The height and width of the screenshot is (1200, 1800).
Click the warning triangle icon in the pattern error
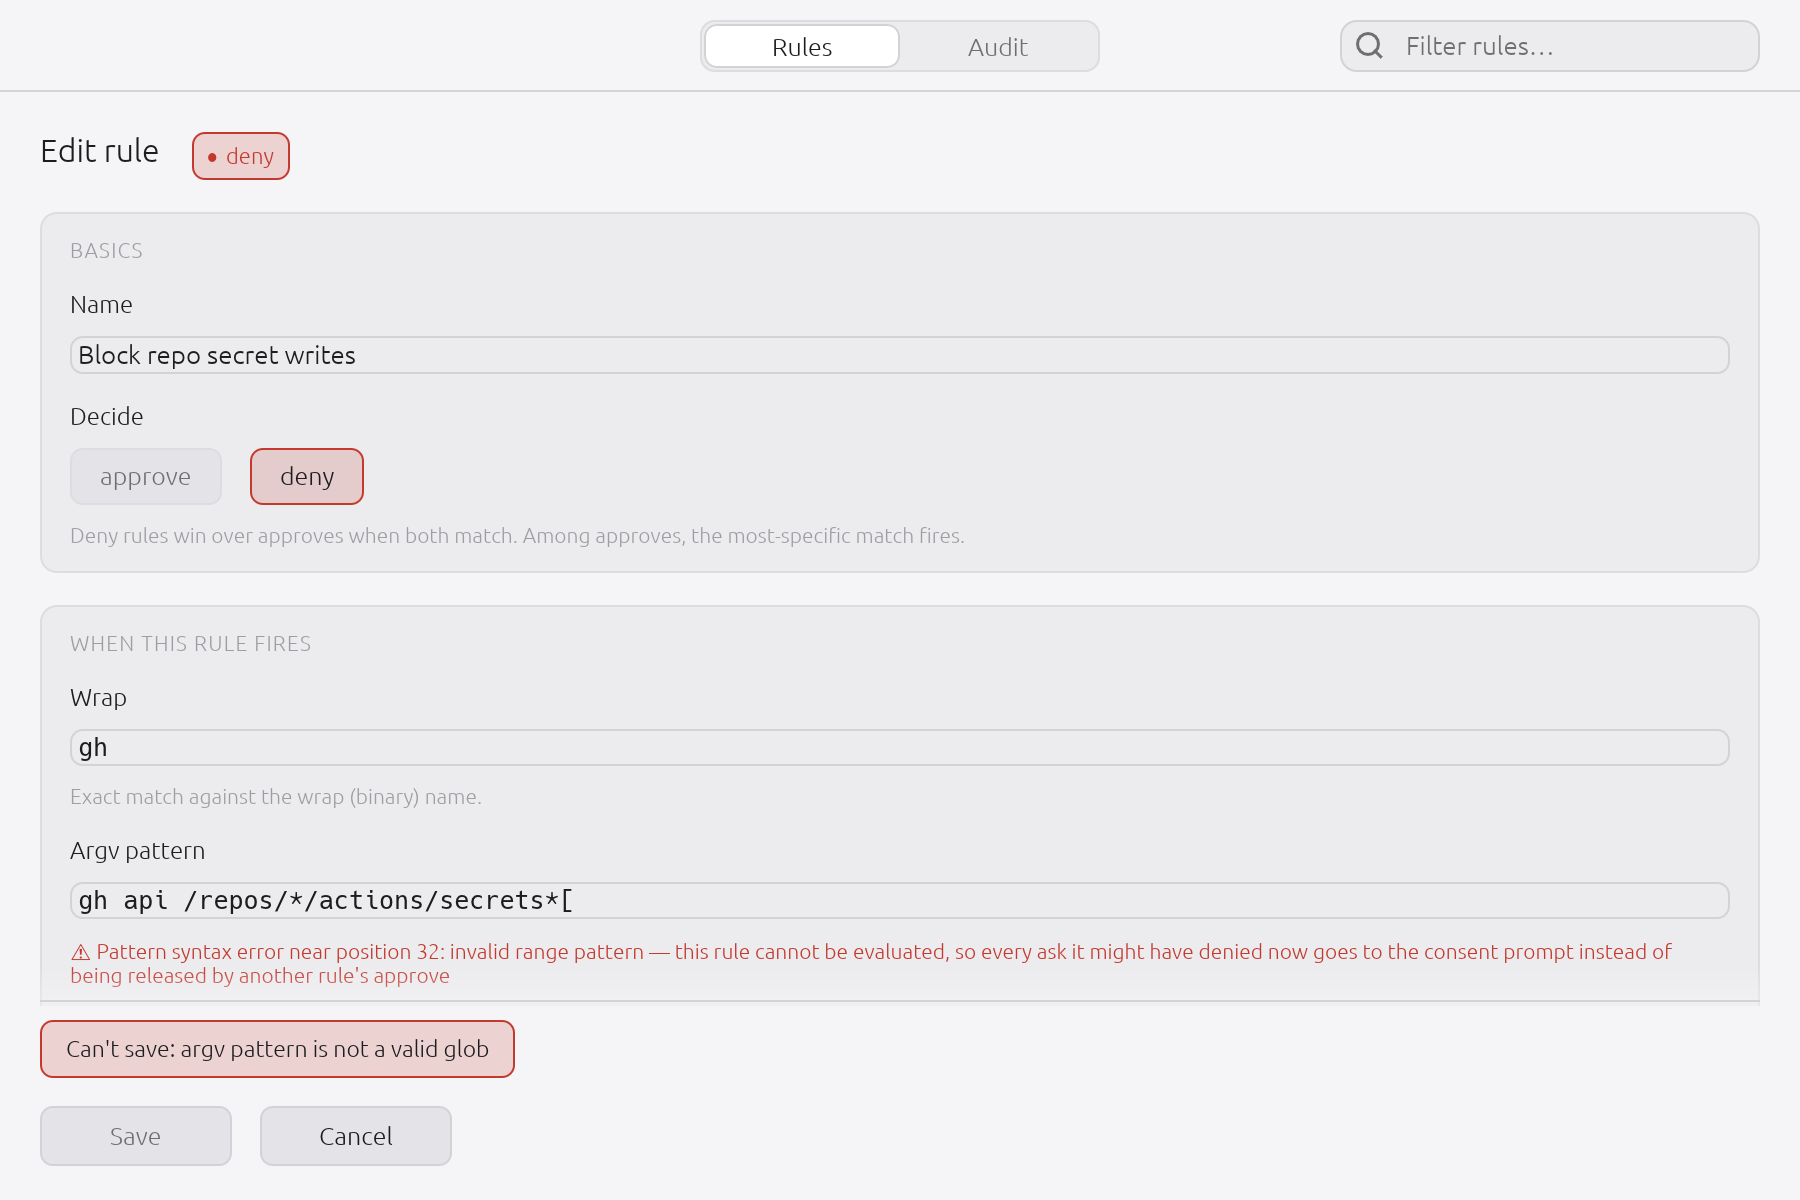point(81,953)
